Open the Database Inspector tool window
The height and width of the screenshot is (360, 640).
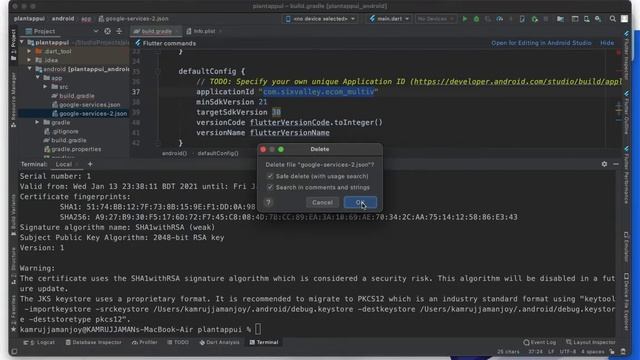coord(93,342)
